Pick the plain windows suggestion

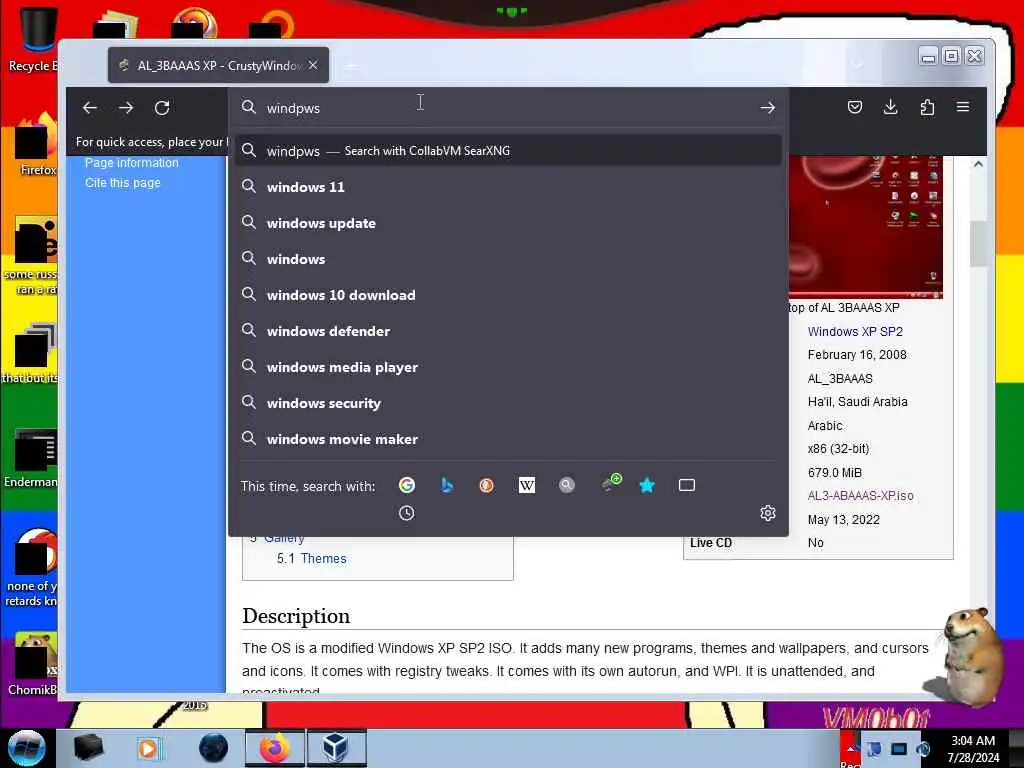(508, 259)
